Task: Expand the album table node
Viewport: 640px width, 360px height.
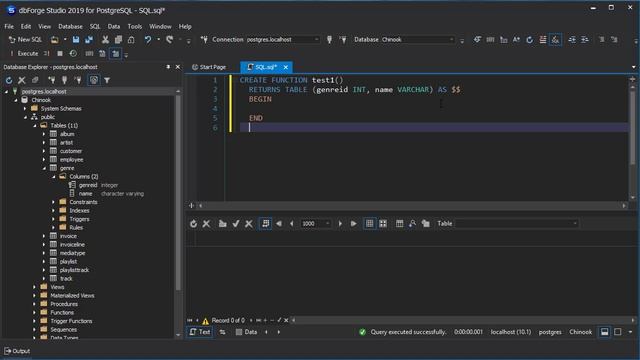Action: [44, 134]
